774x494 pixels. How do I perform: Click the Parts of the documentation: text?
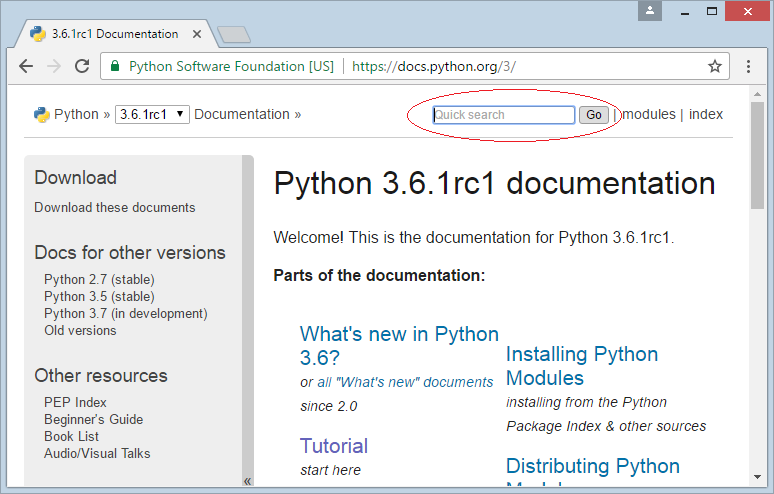(x=379, y=275)
